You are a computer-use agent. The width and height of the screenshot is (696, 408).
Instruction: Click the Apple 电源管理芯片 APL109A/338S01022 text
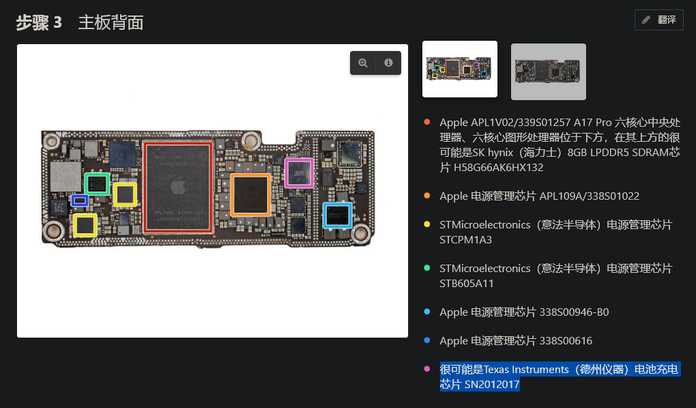539,196
